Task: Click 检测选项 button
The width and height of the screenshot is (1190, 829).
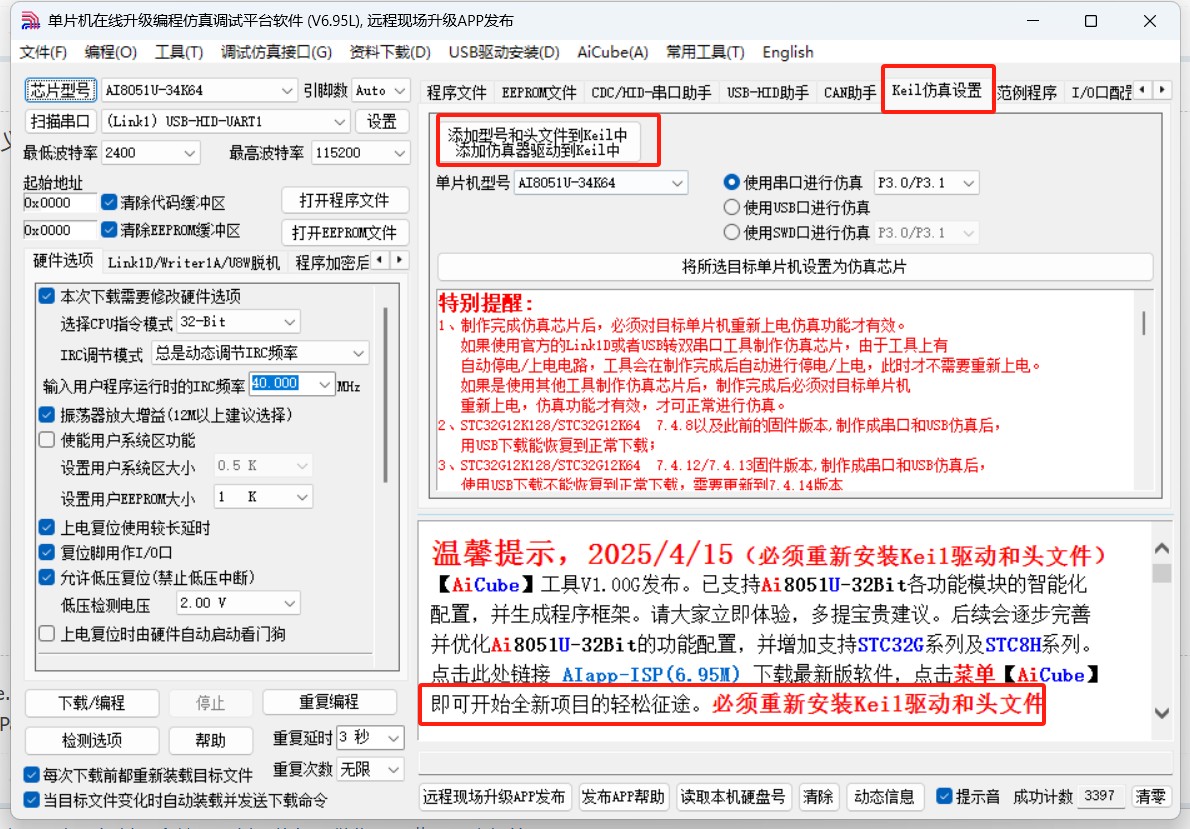Action: pyautogui.click(x=92, y=739)
